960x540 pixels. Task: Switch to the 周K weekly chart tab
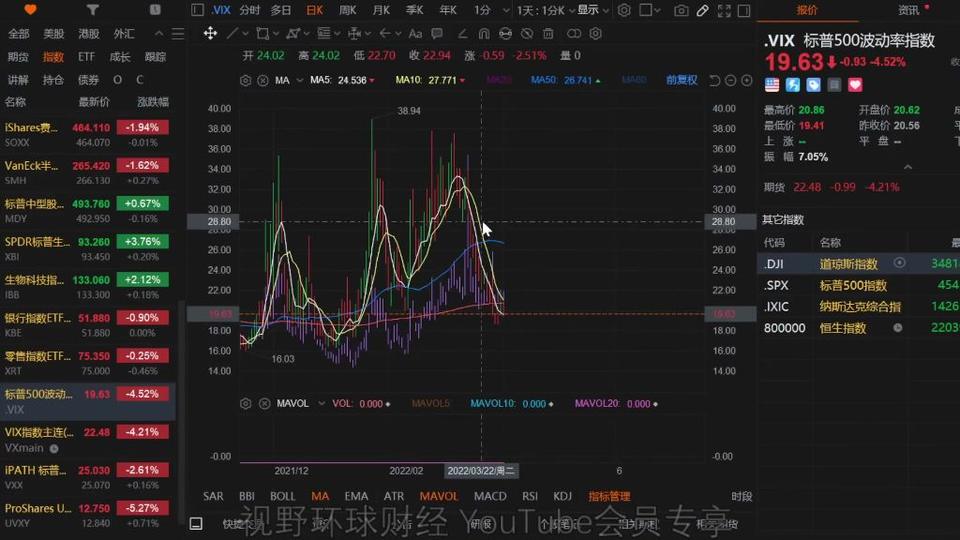[x=348, y=10]
